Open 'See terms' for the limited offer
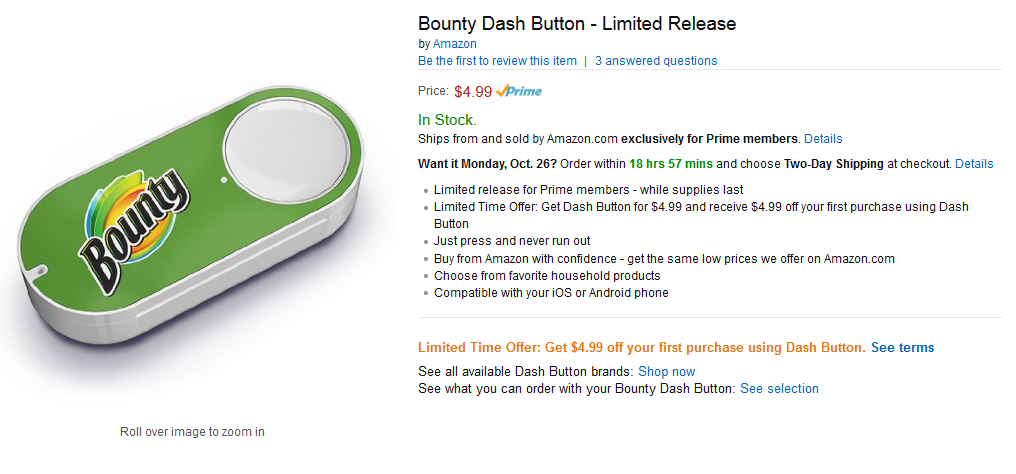1016x474 pixels. click(x=902, y=348)
